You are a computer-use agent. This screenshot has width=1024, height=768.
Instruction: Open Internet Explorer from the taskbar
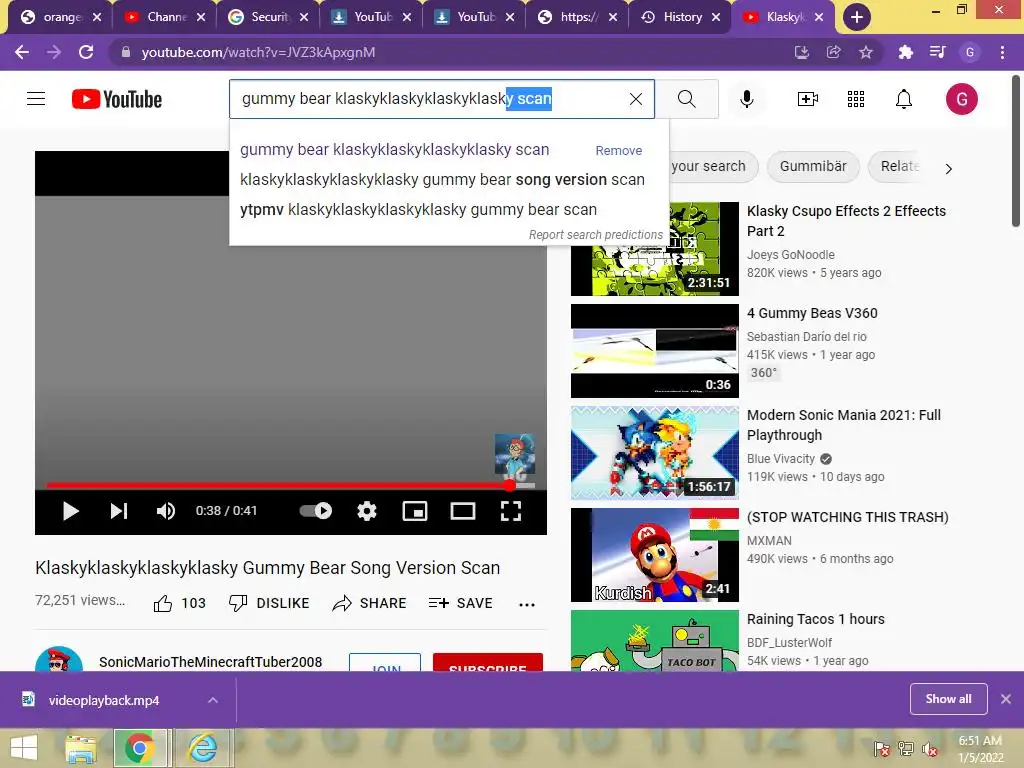[203, 748]
